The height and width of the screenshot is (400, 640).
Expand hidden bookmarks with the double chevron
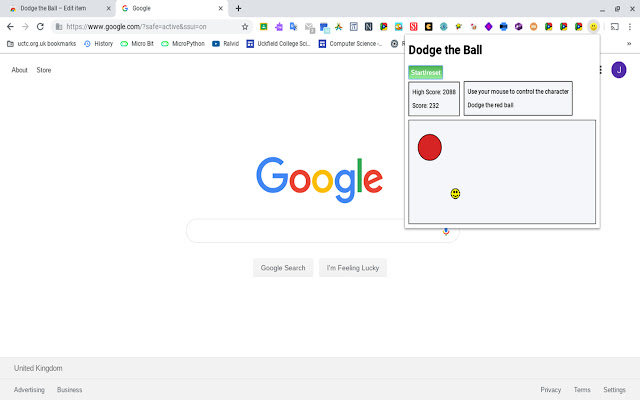pos(629,44)
